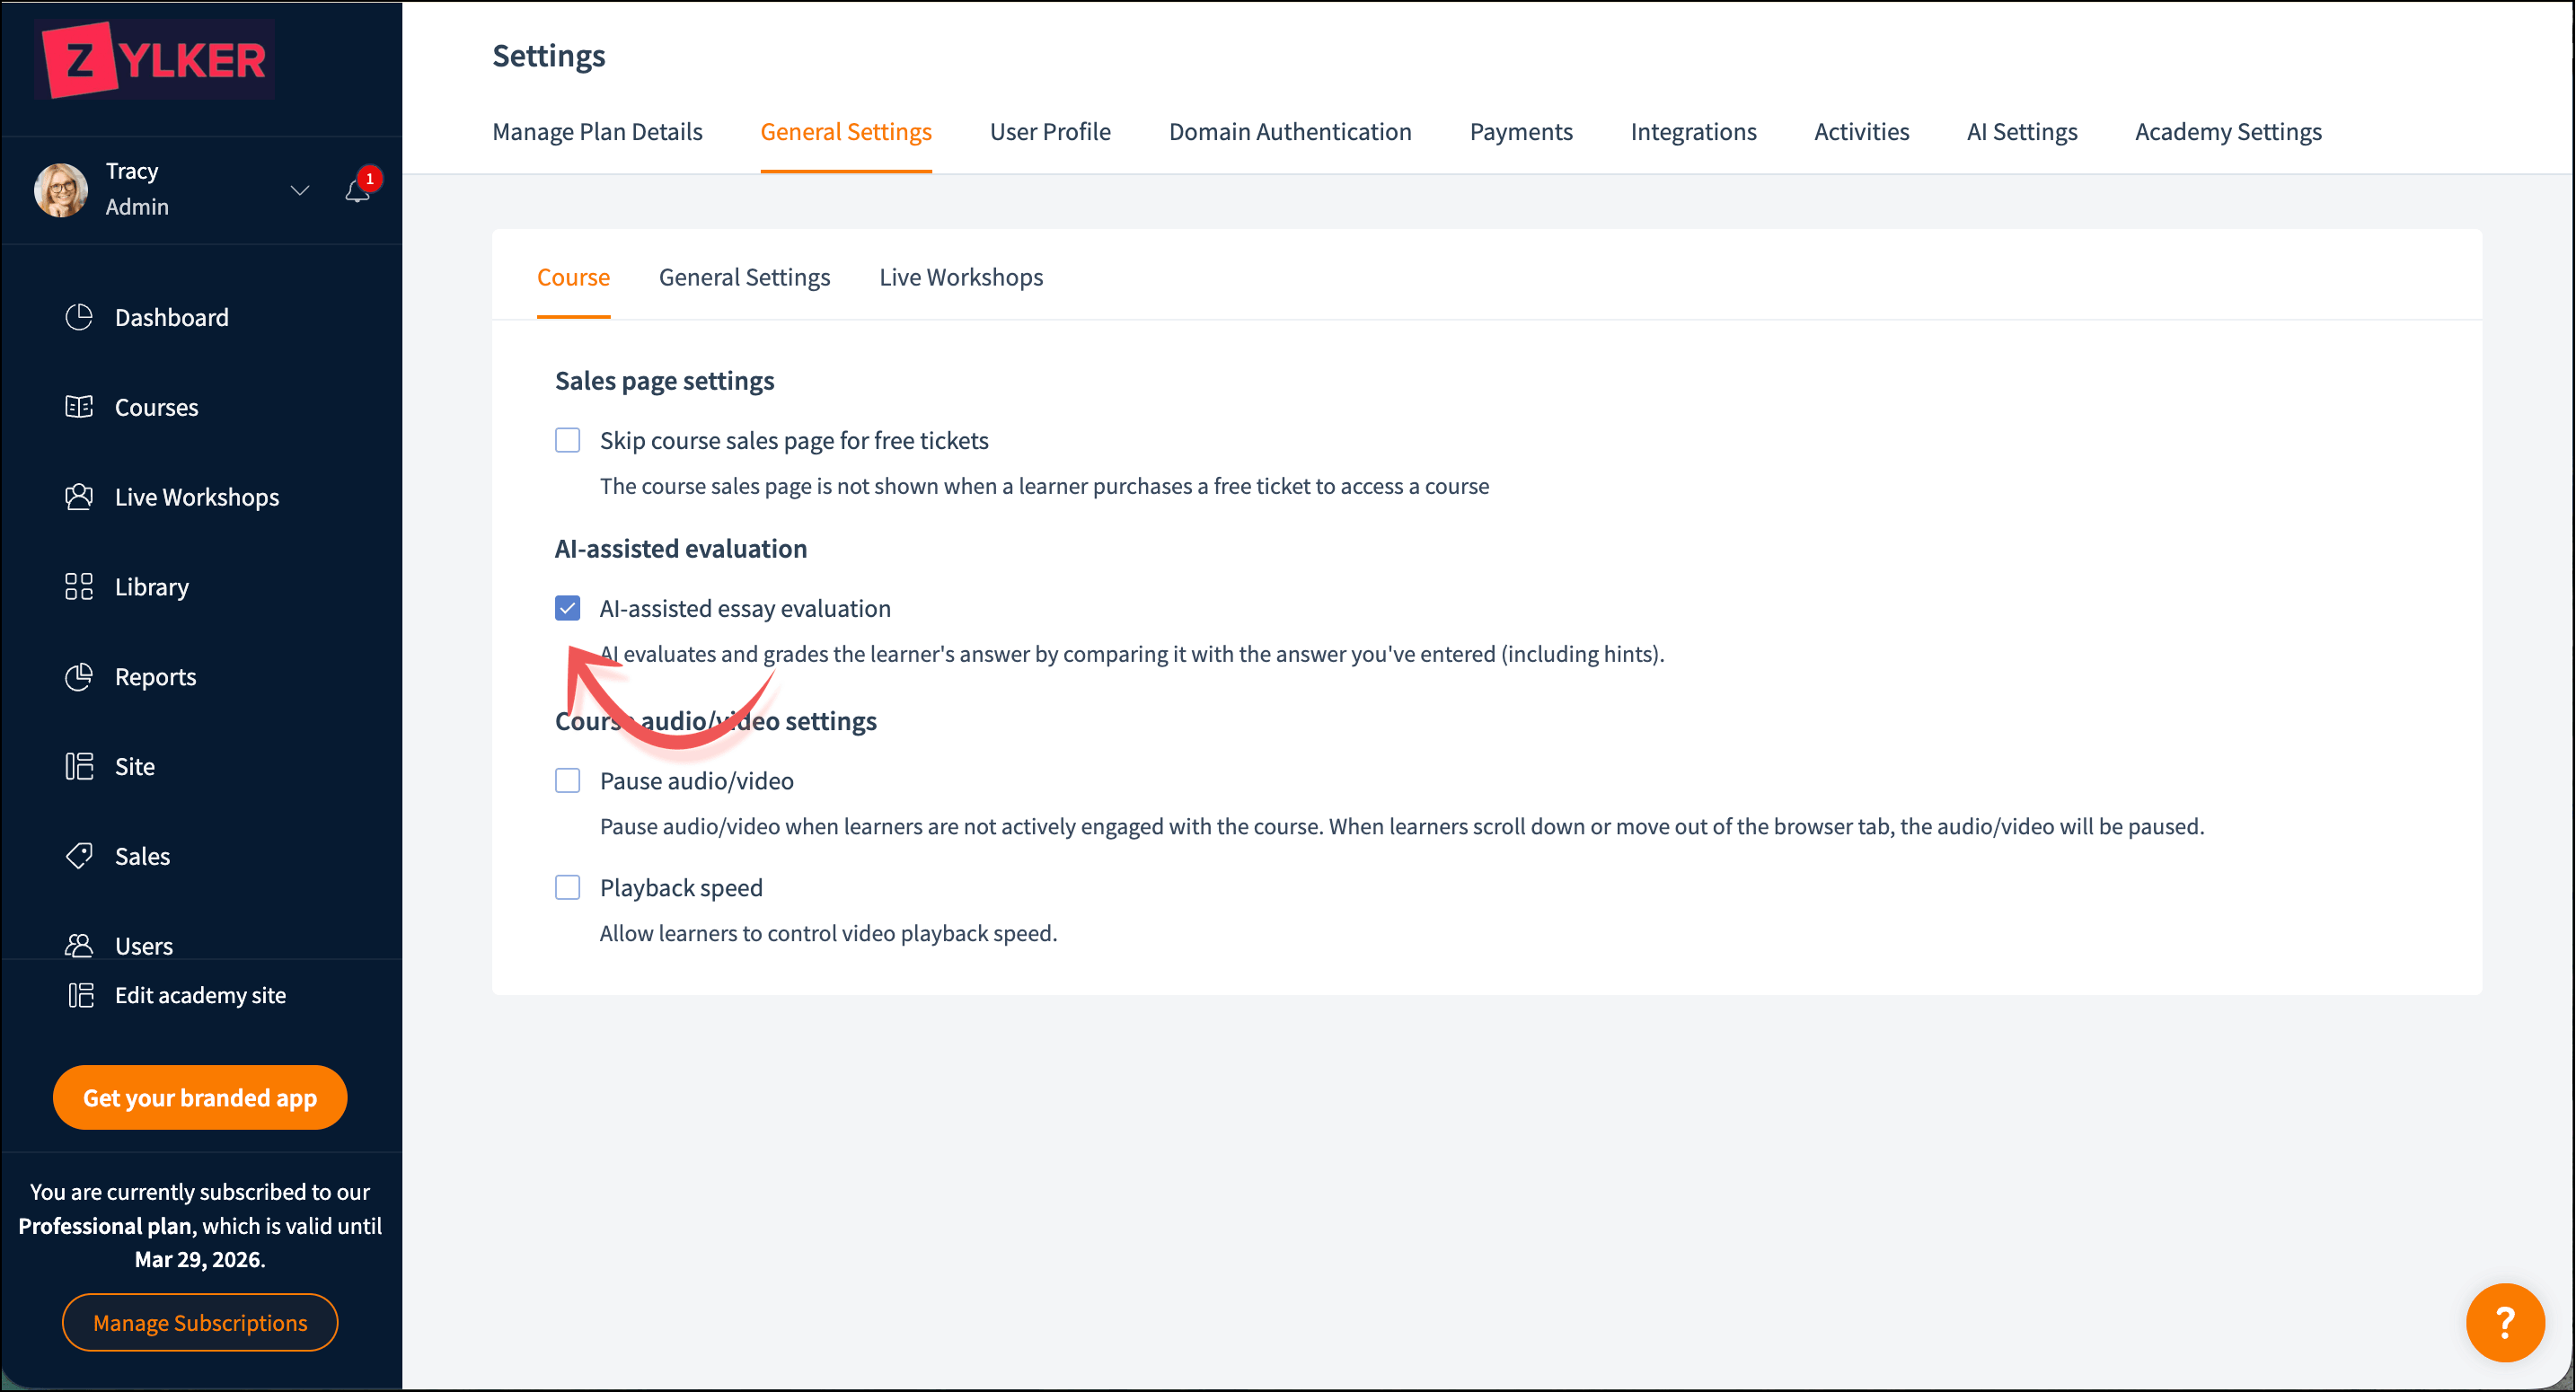Click the Dashboard icon in sidebar

(79, 317)
